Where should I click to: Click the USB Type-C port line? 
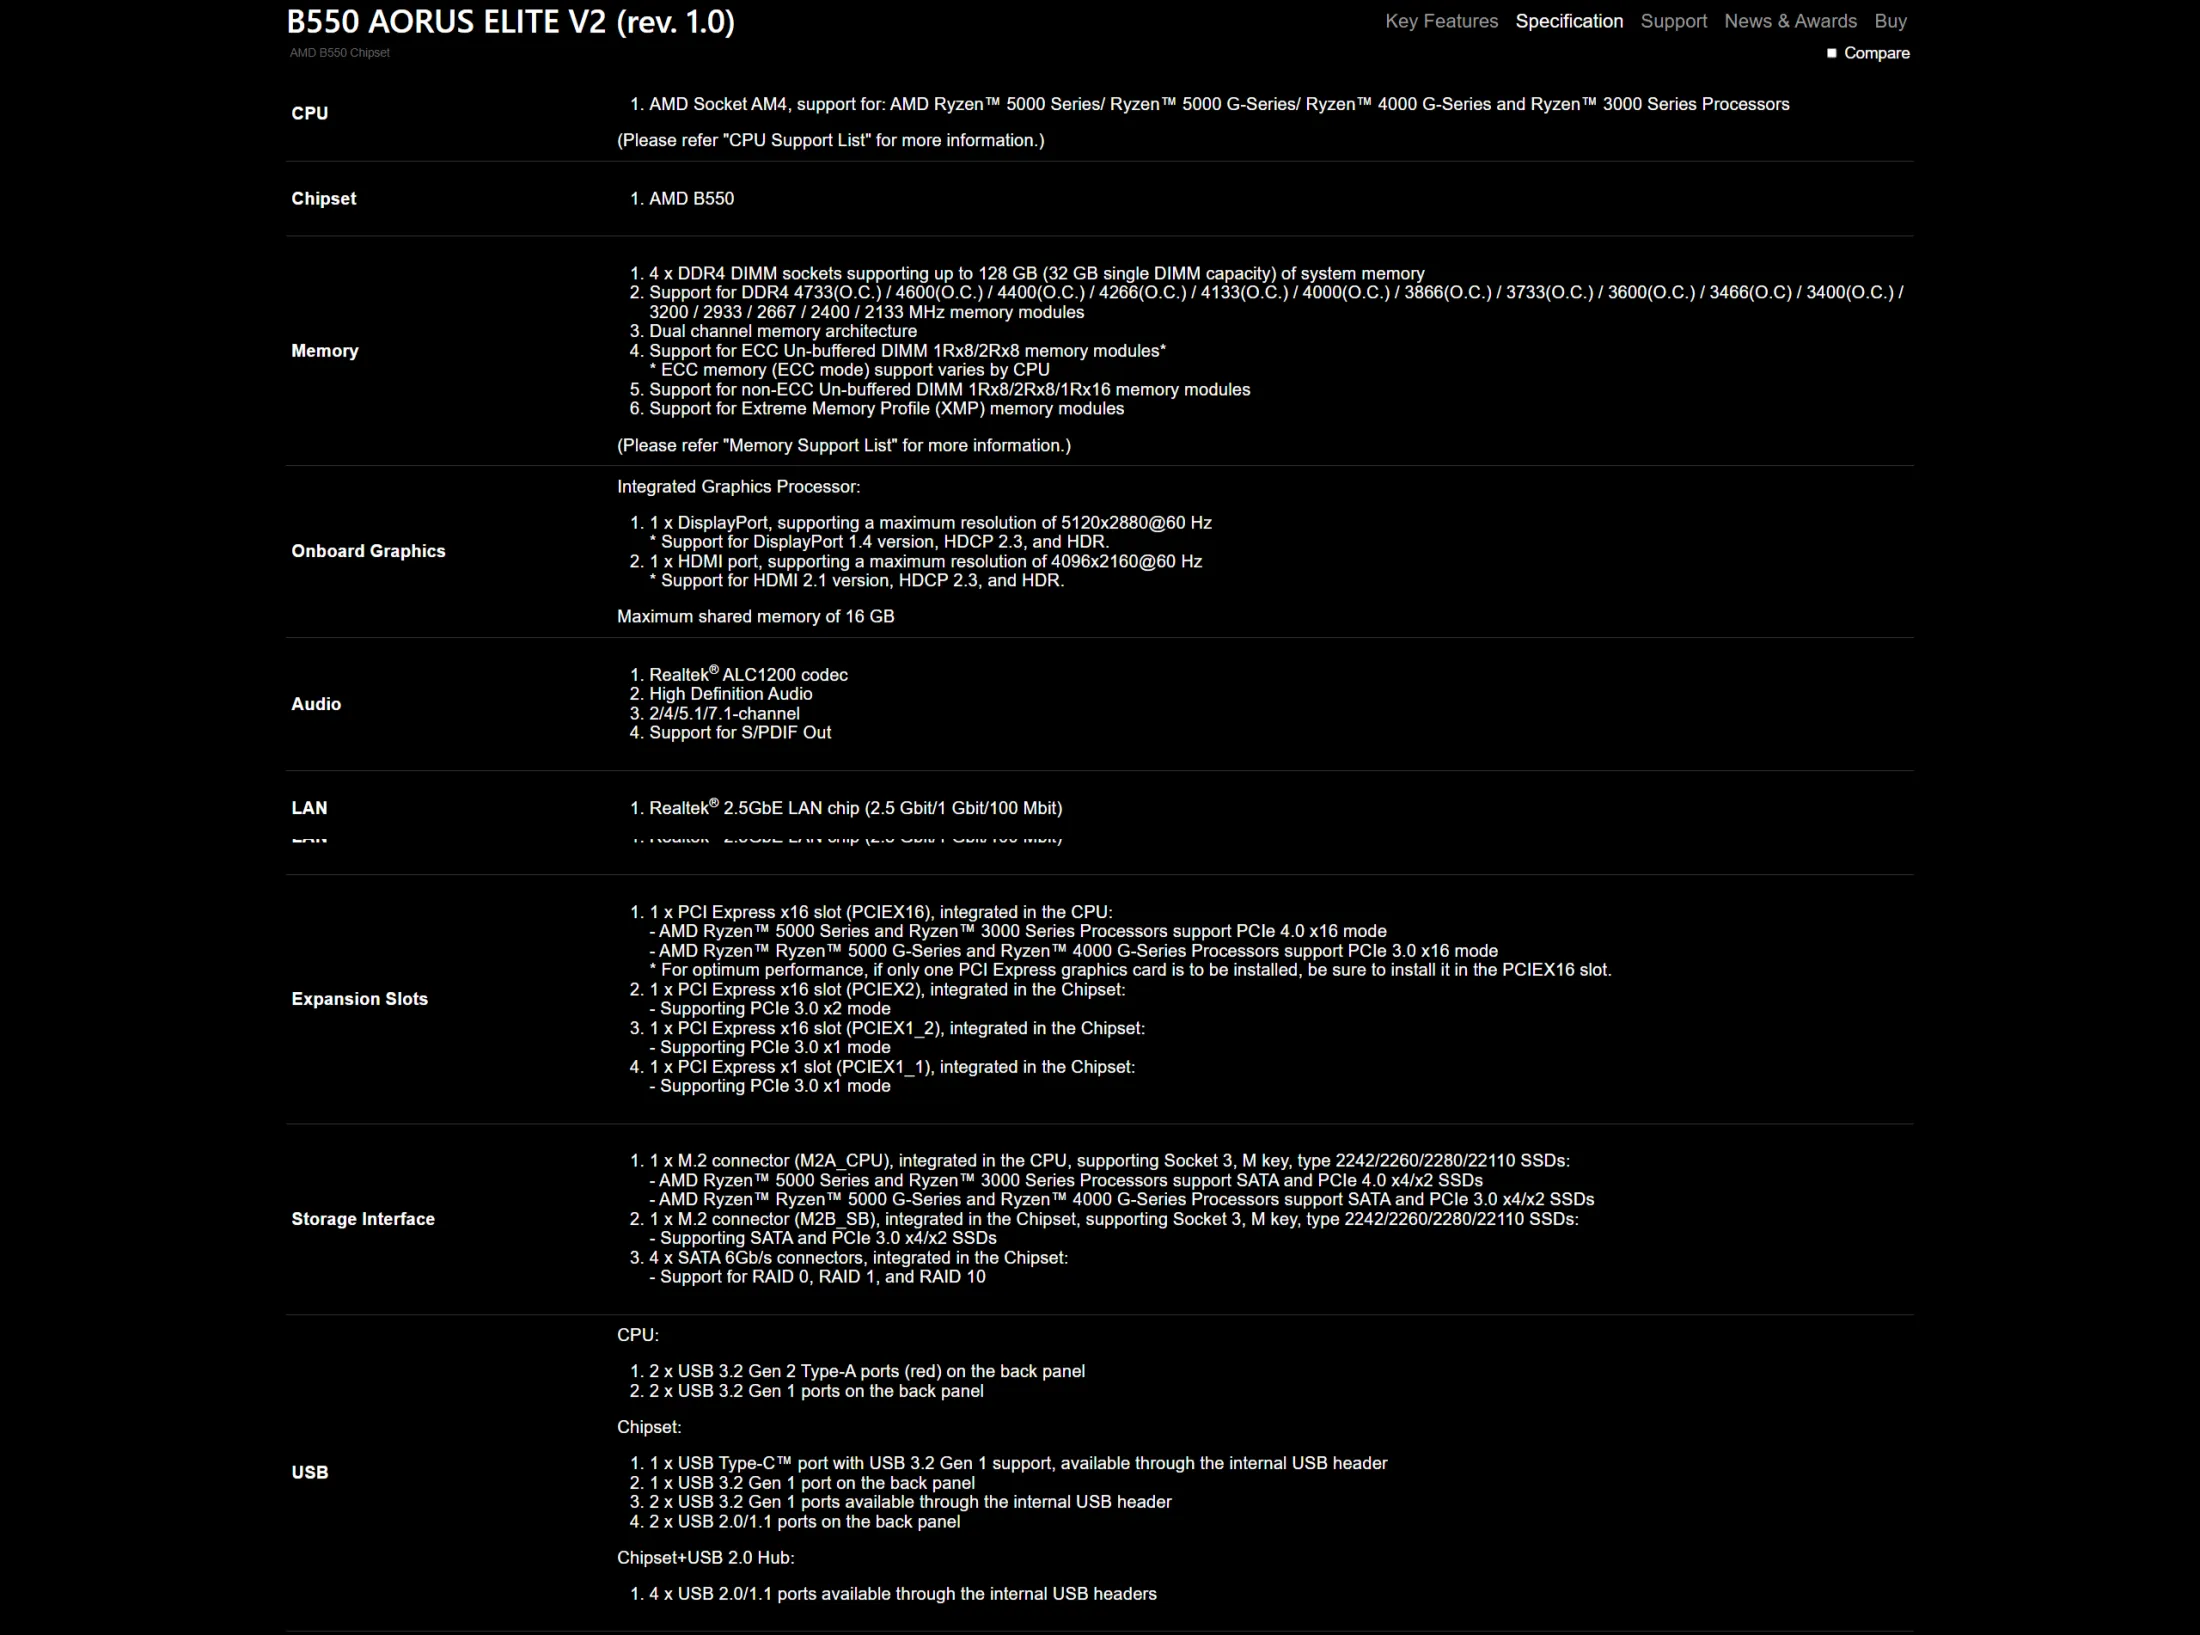tap(1018, 1463)
